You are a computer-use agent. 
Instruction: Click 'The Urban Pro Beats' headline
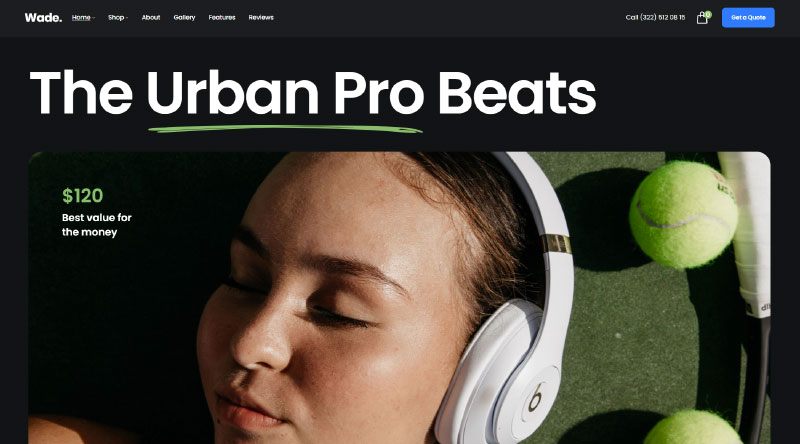[x=313, y=93]
